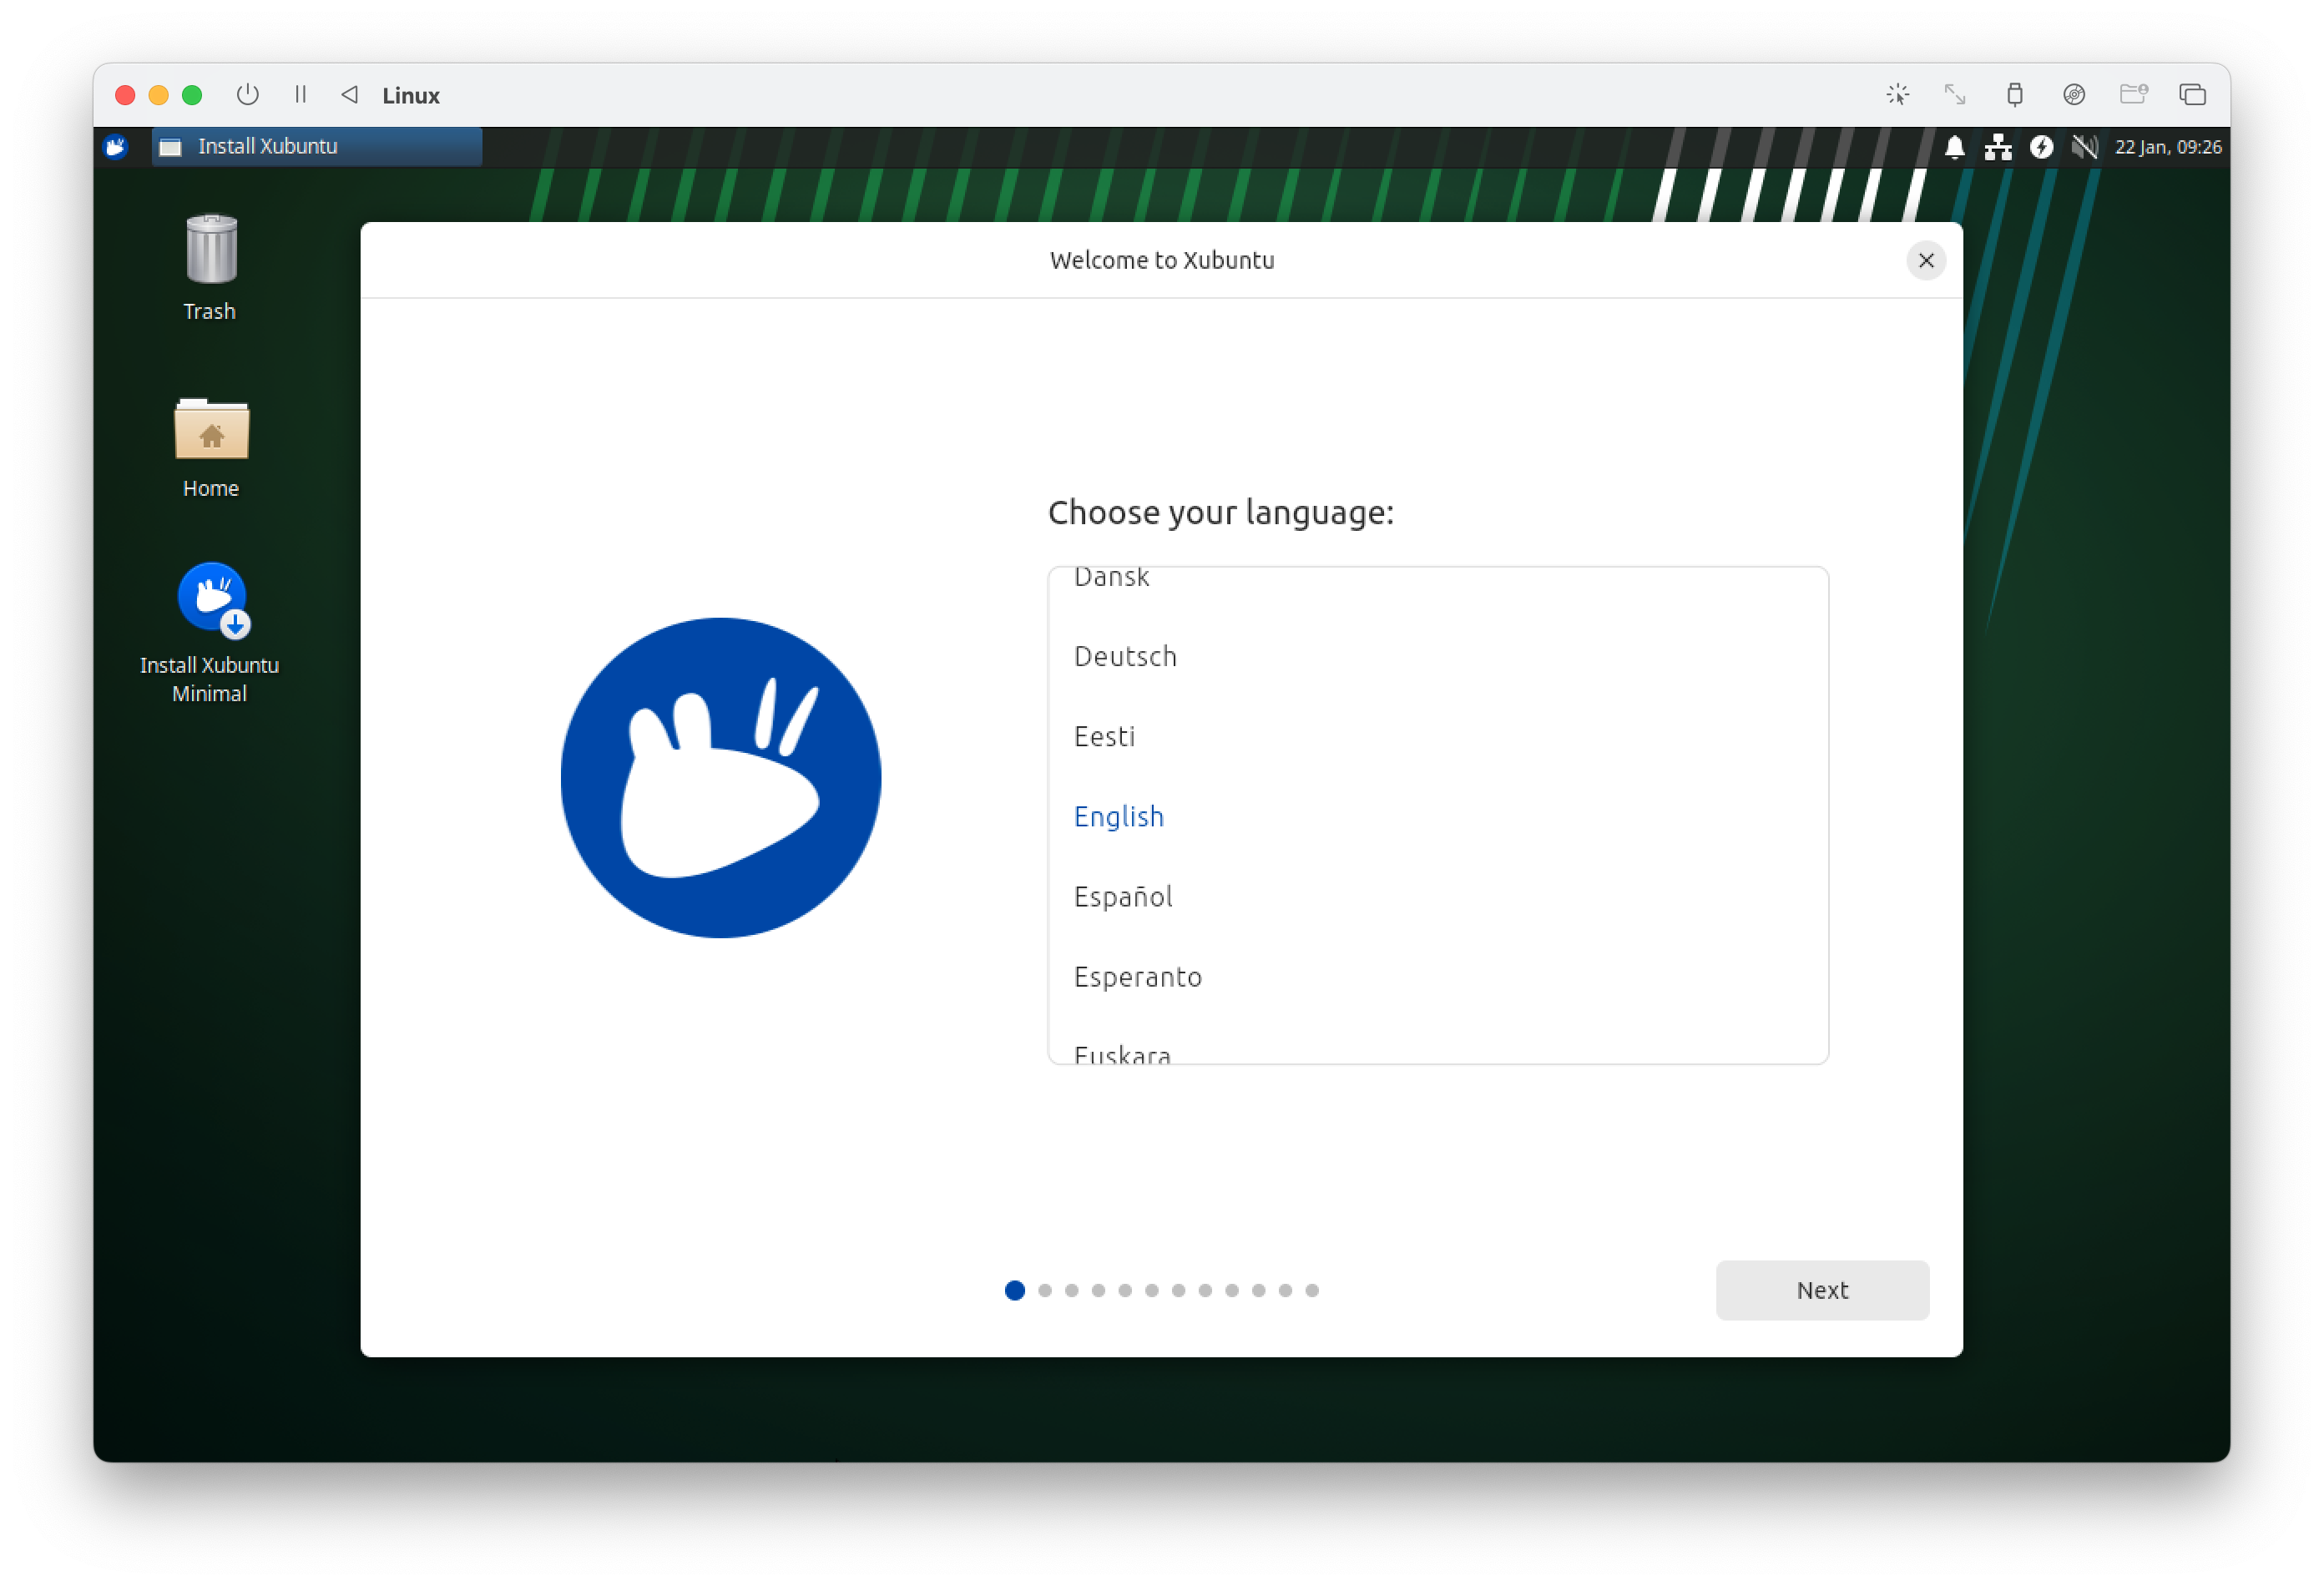Click the muted volume icon in panel

[2084, 148]
